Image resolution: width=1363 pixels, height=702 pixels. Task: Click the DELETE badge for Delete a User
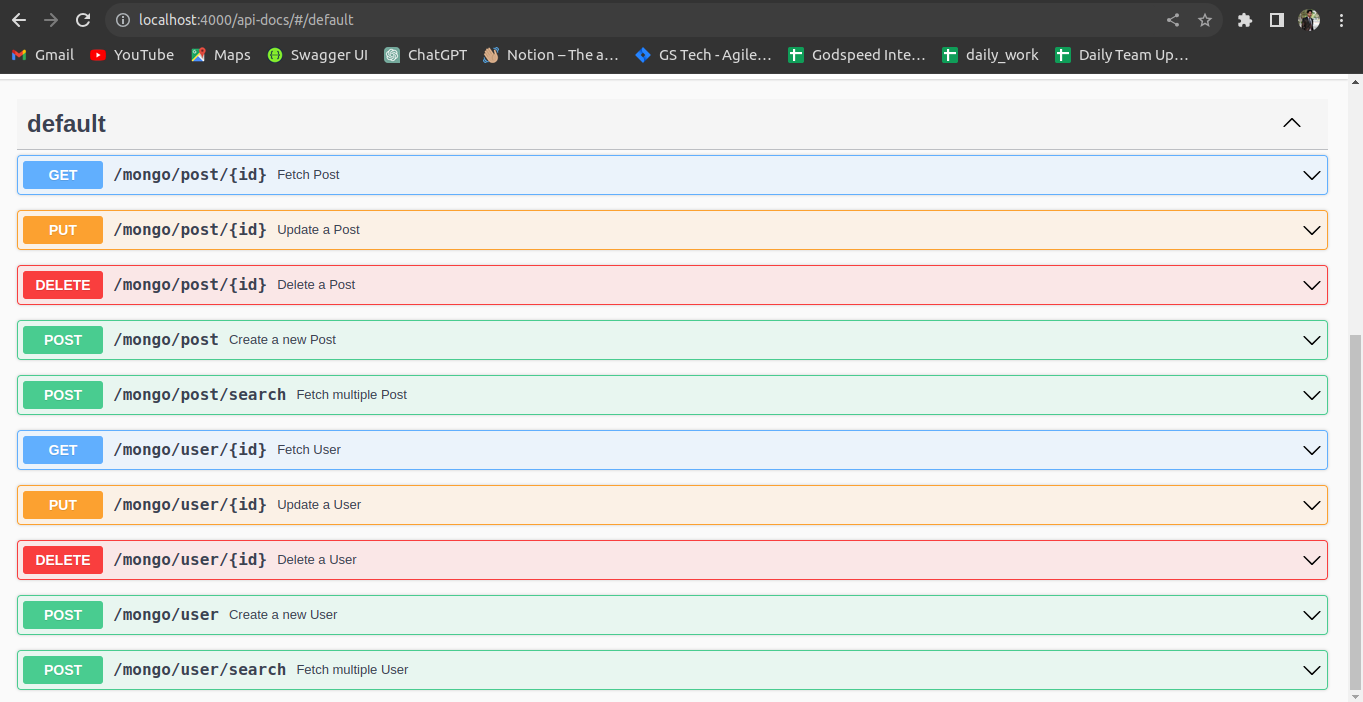coord(63,560)
